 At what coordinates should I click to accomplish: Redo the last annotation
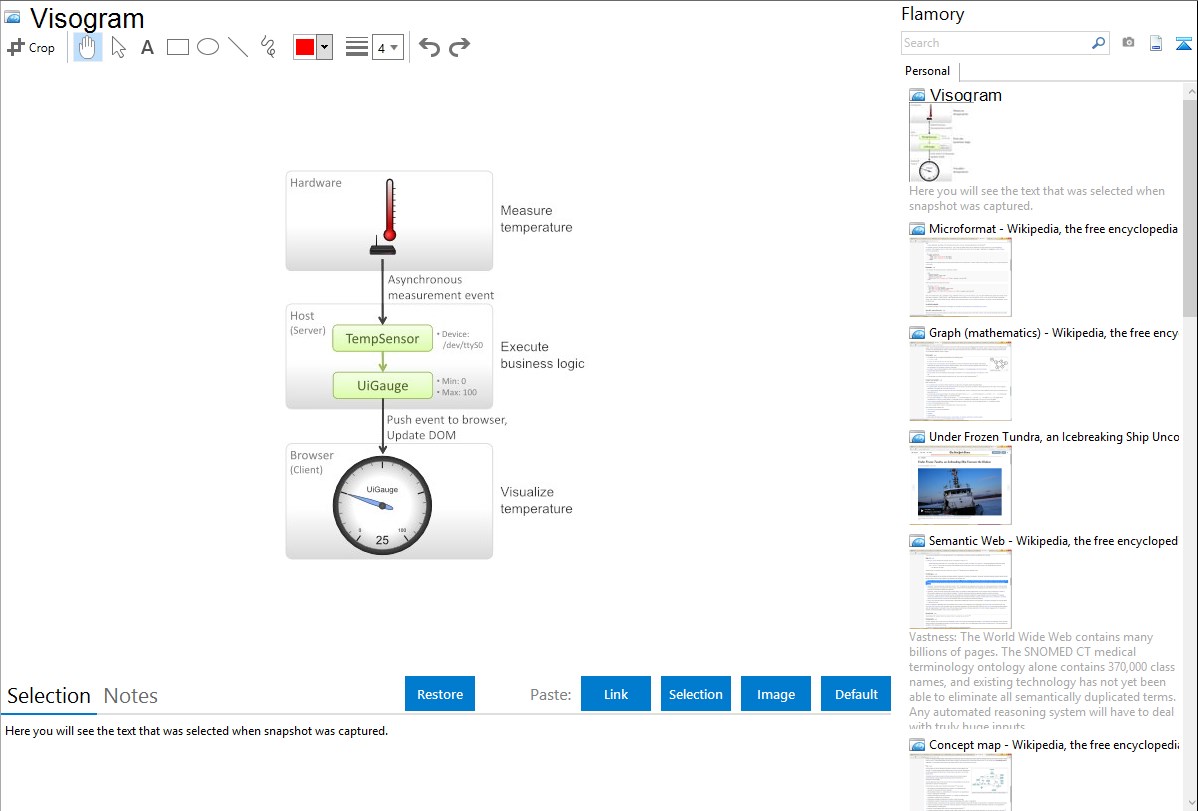point(459,47)
